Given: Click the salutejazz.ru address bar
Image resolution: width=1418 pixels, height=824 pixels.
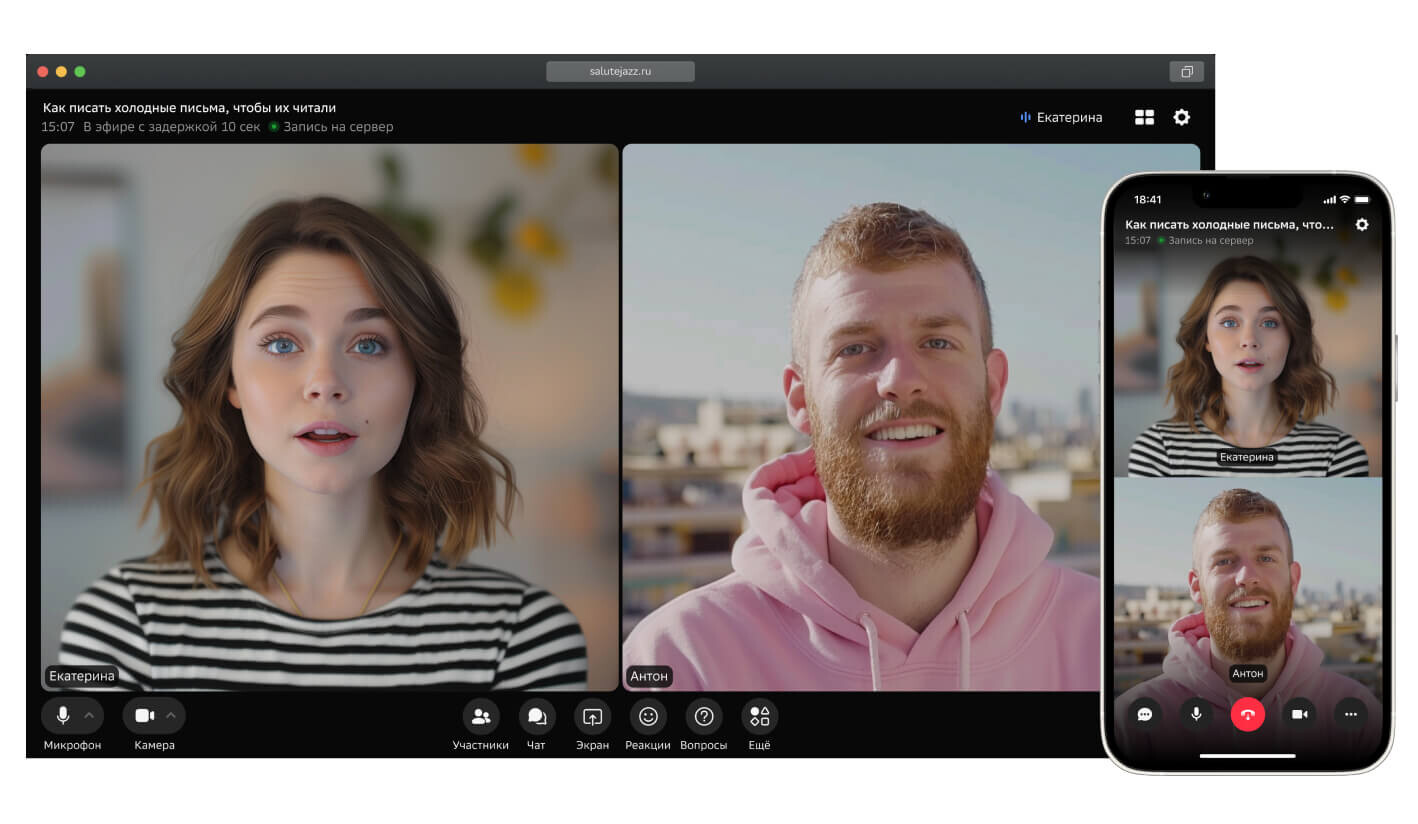Looking at the screenshot, I should (x=620, y=71).
